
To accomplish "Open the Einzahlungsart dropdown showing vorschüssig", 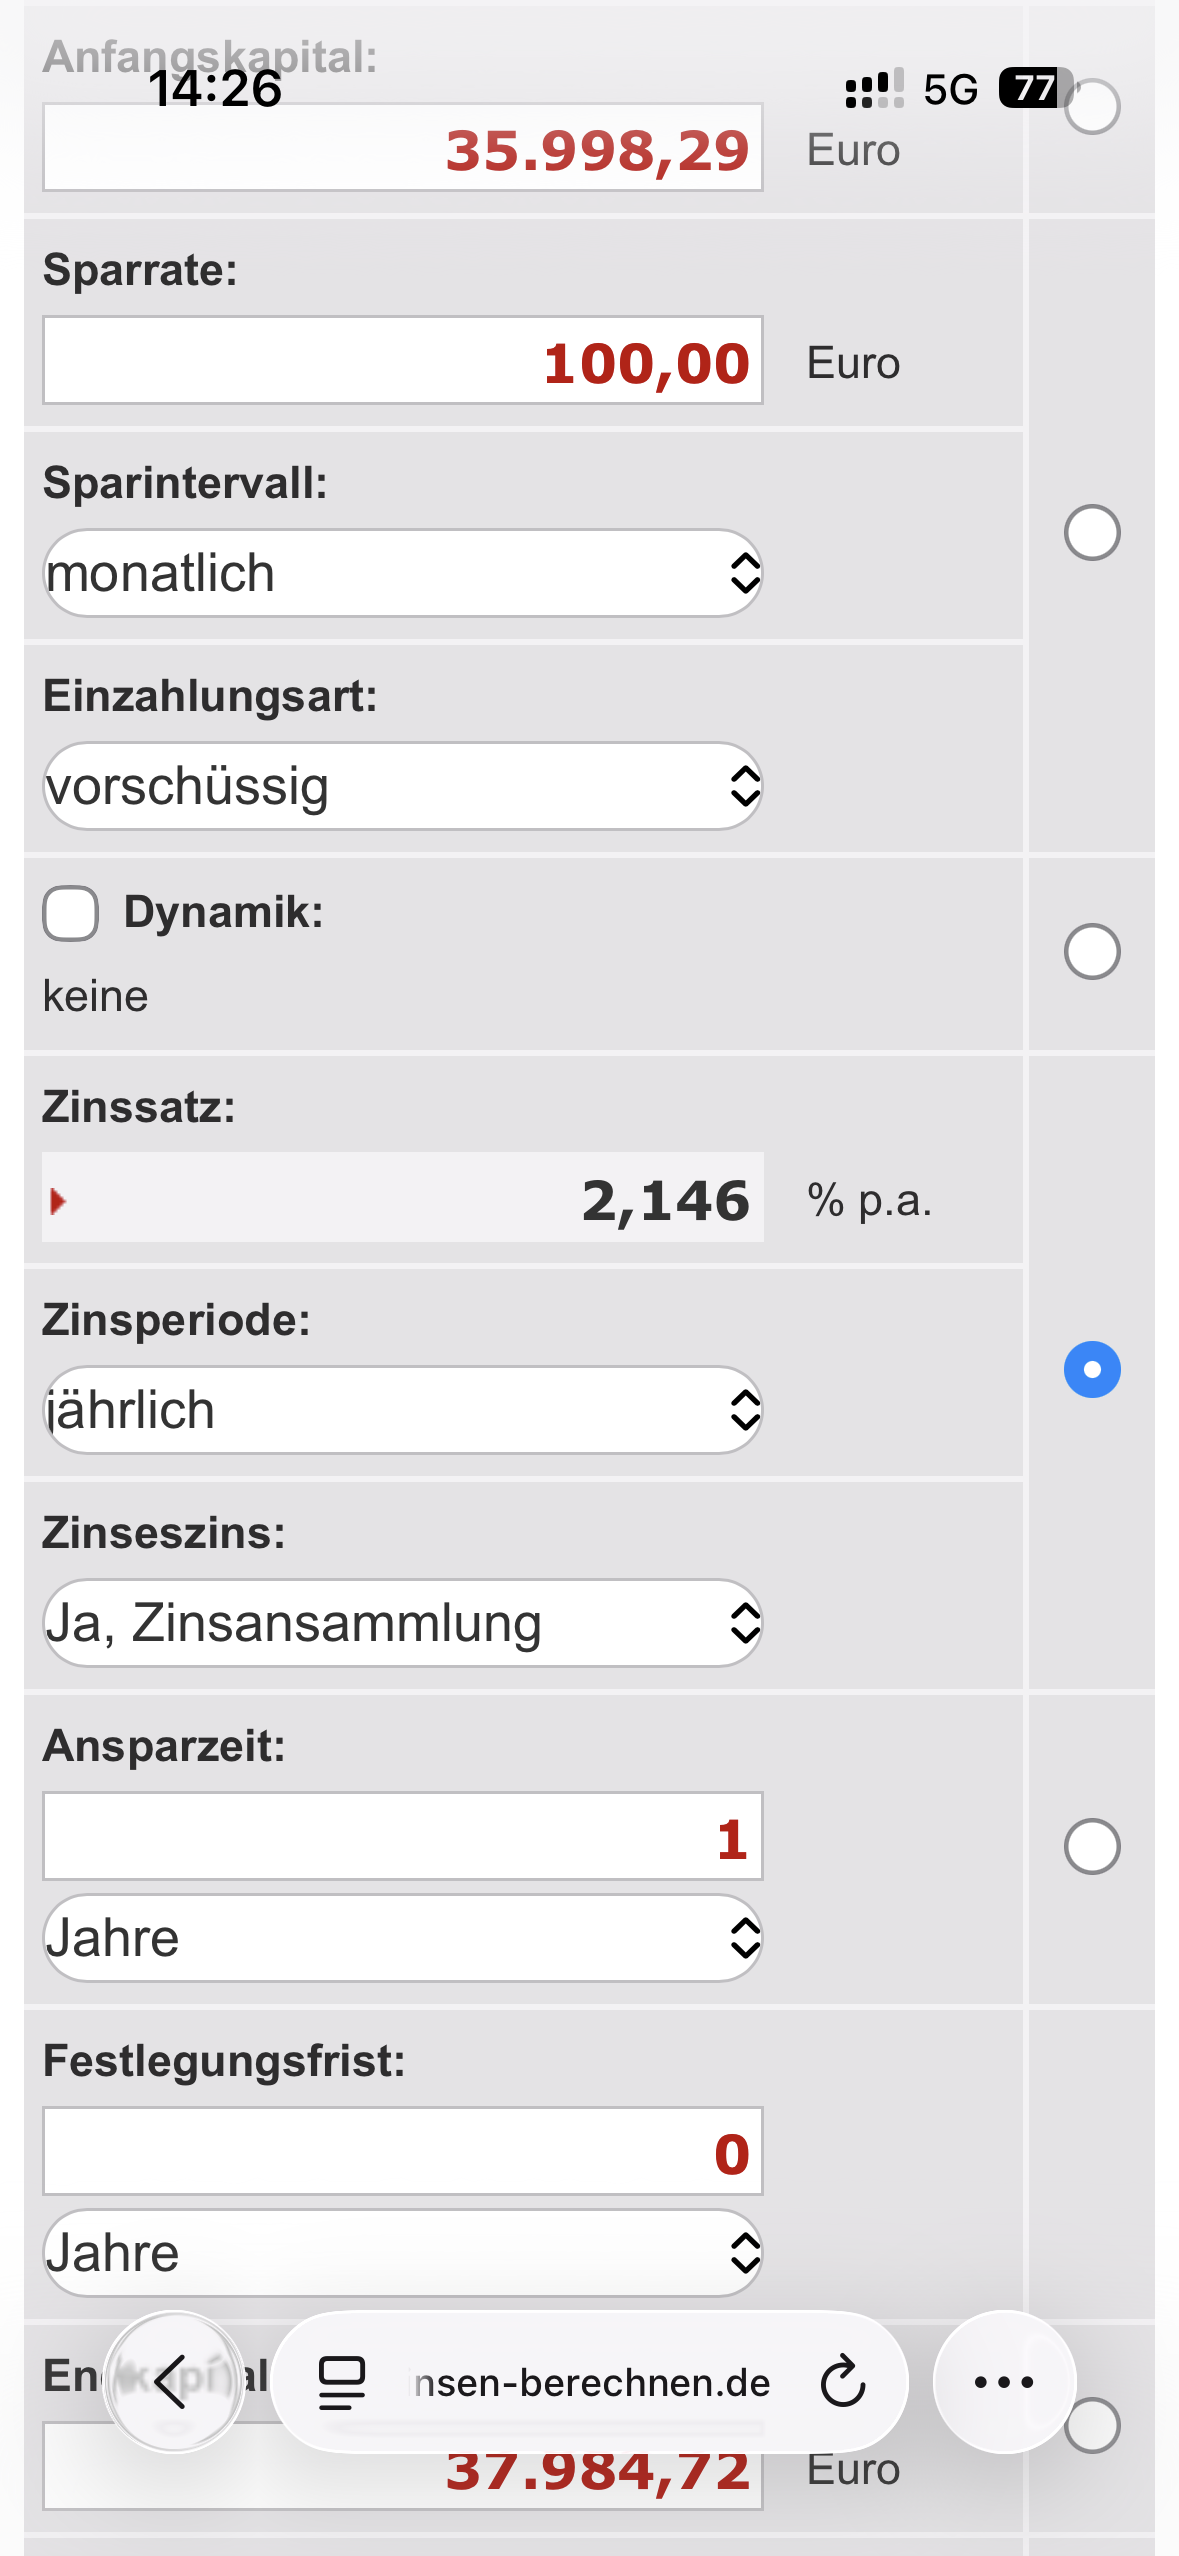I will click(x=403, y=786).
